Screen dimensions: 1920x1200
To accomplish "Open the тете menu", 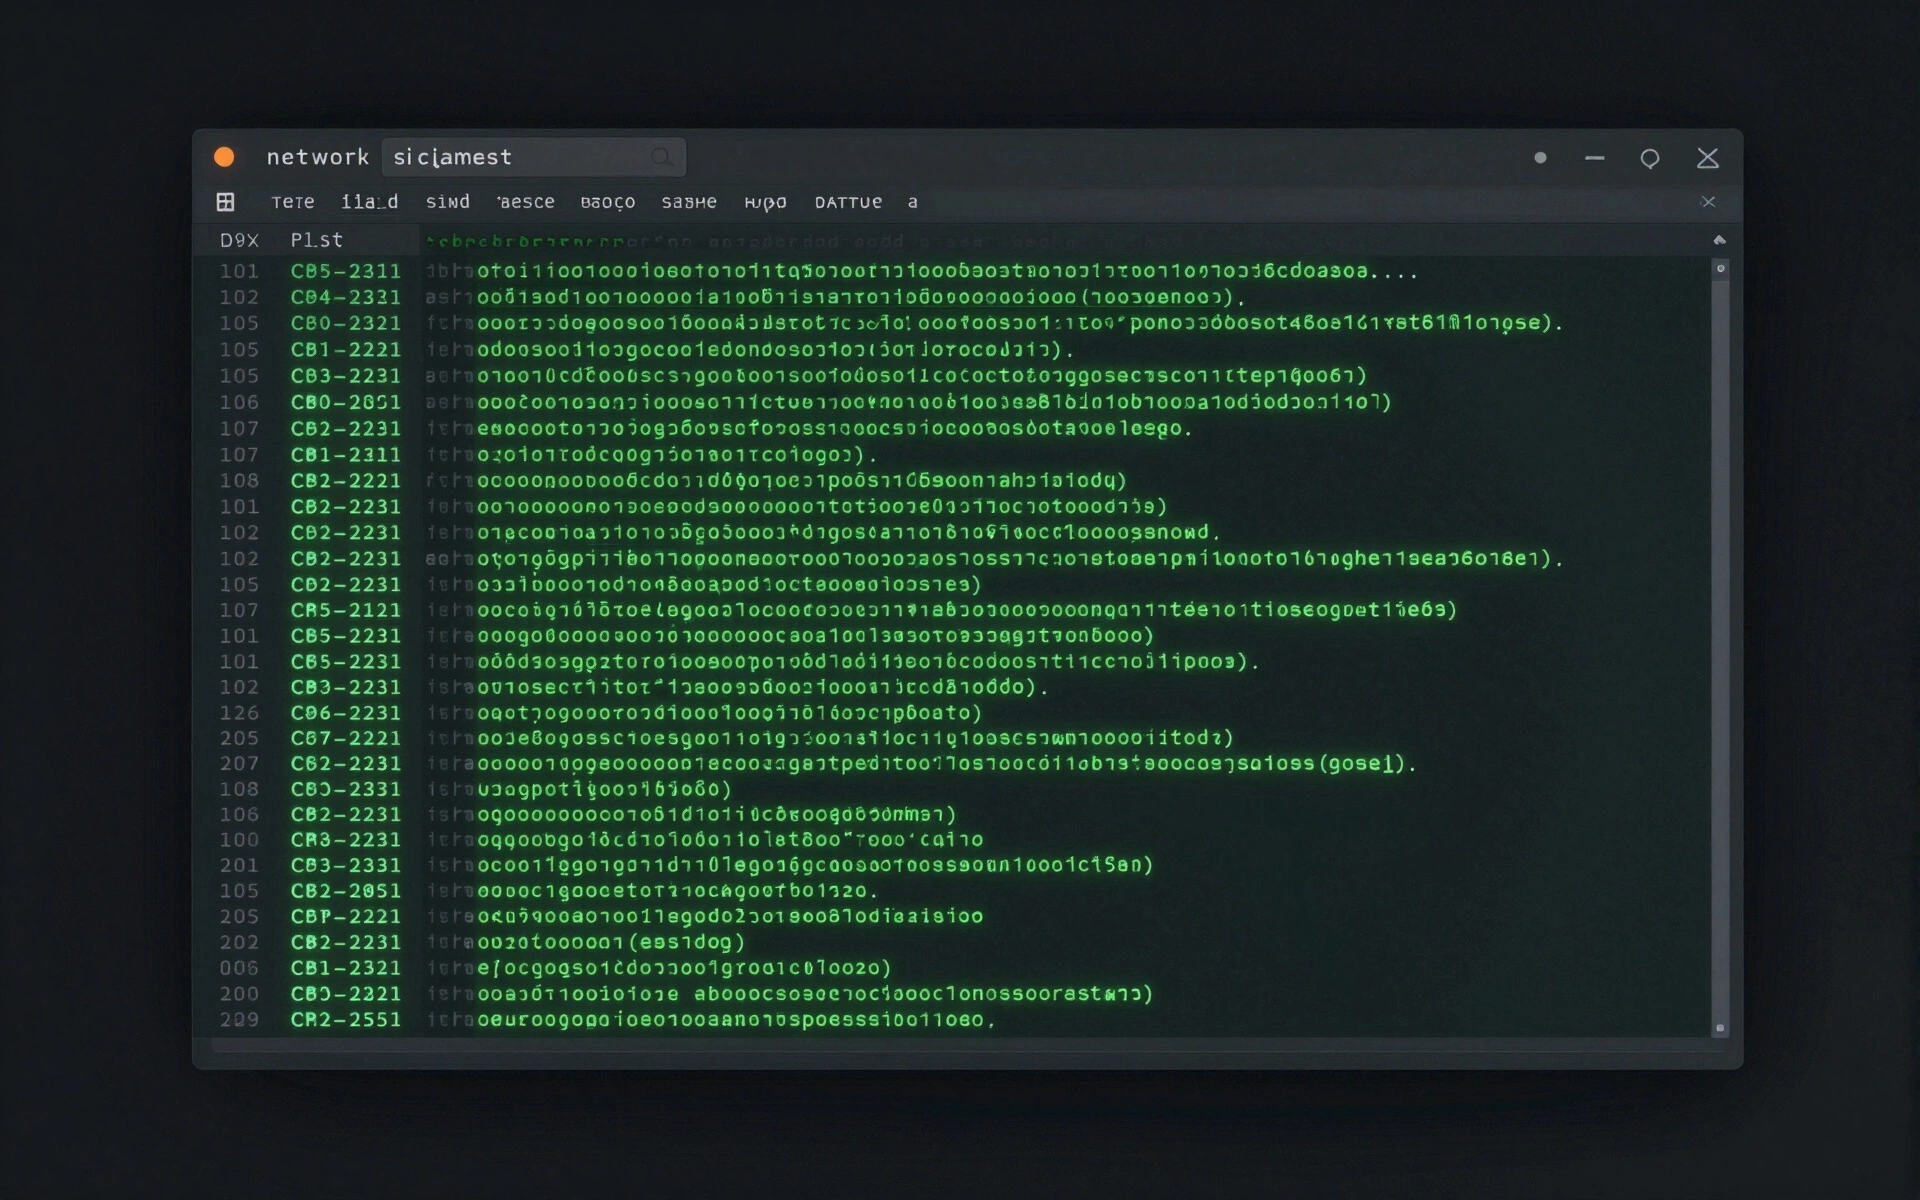I will pyautogui.click(x=292, y=202).
